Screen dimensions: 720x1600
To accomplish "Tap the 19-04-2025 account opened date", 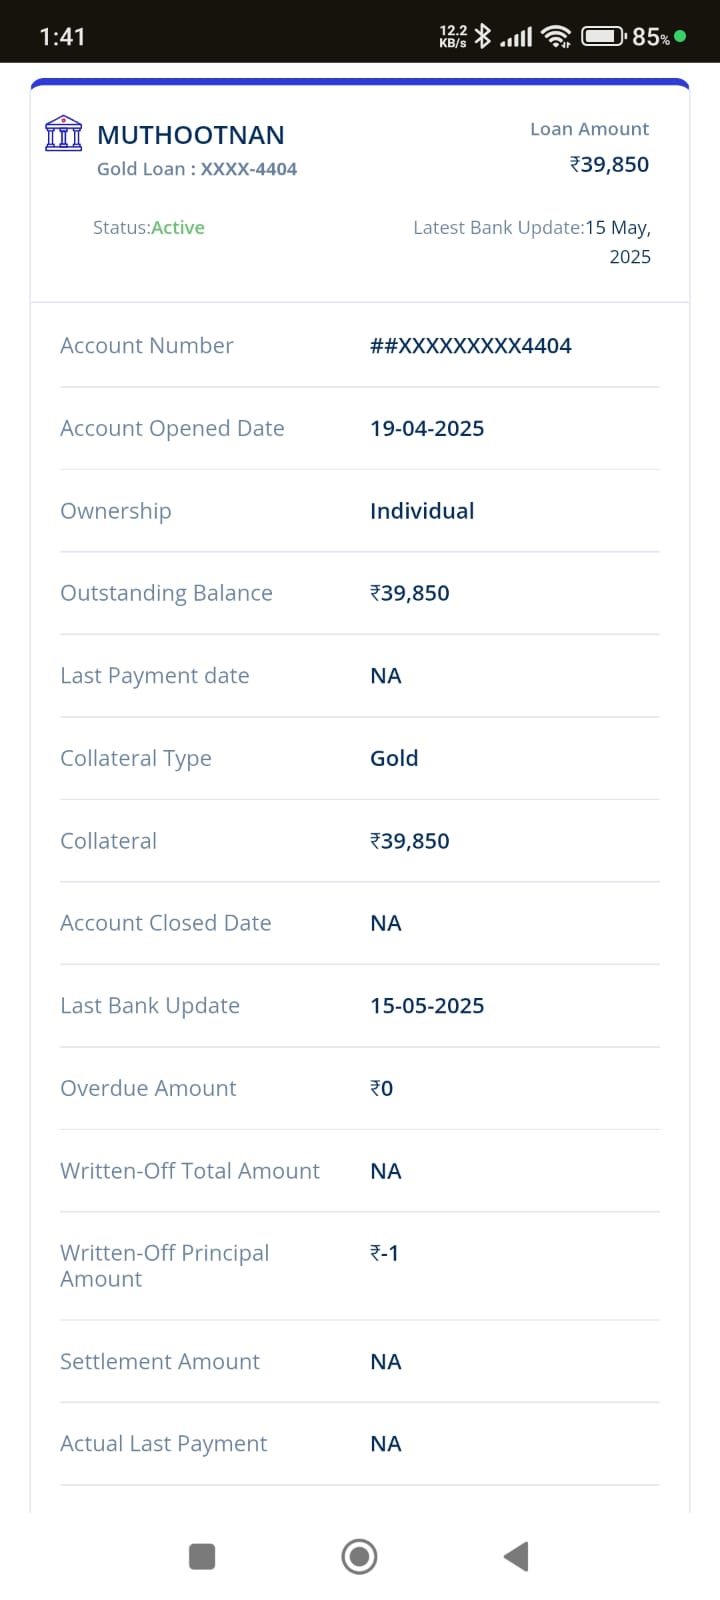I will [x=427, y=429].
